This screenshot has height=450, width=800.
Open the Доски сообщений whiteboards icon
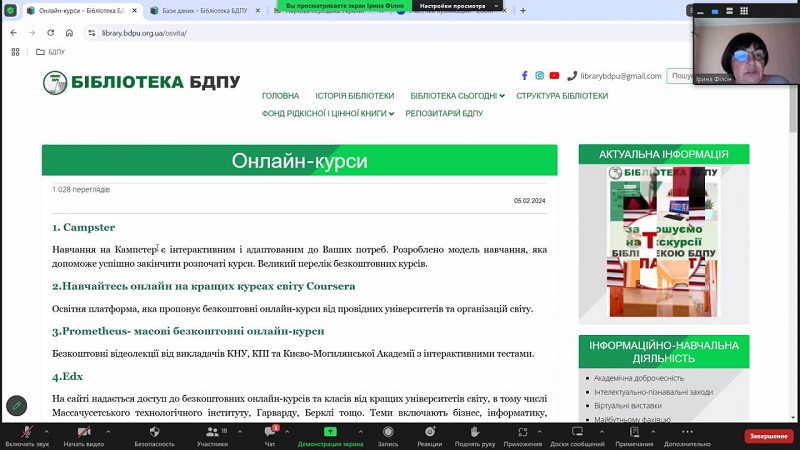[577, 432]
